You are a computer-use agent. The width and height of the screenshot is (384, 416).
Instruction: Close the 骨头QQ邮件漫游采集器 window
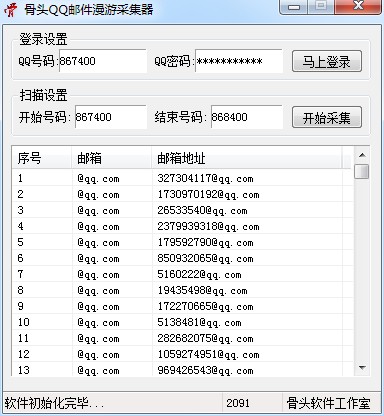pyautogui.click(x=358, y=7)
